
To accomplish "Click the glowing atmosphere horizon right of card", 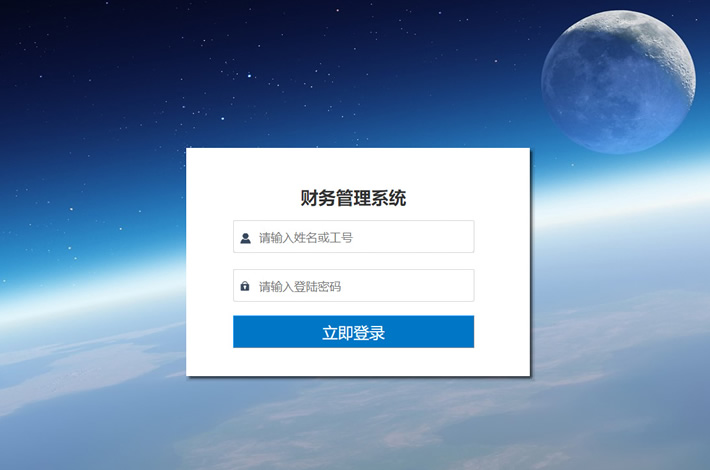I will (x=620, y=195).
